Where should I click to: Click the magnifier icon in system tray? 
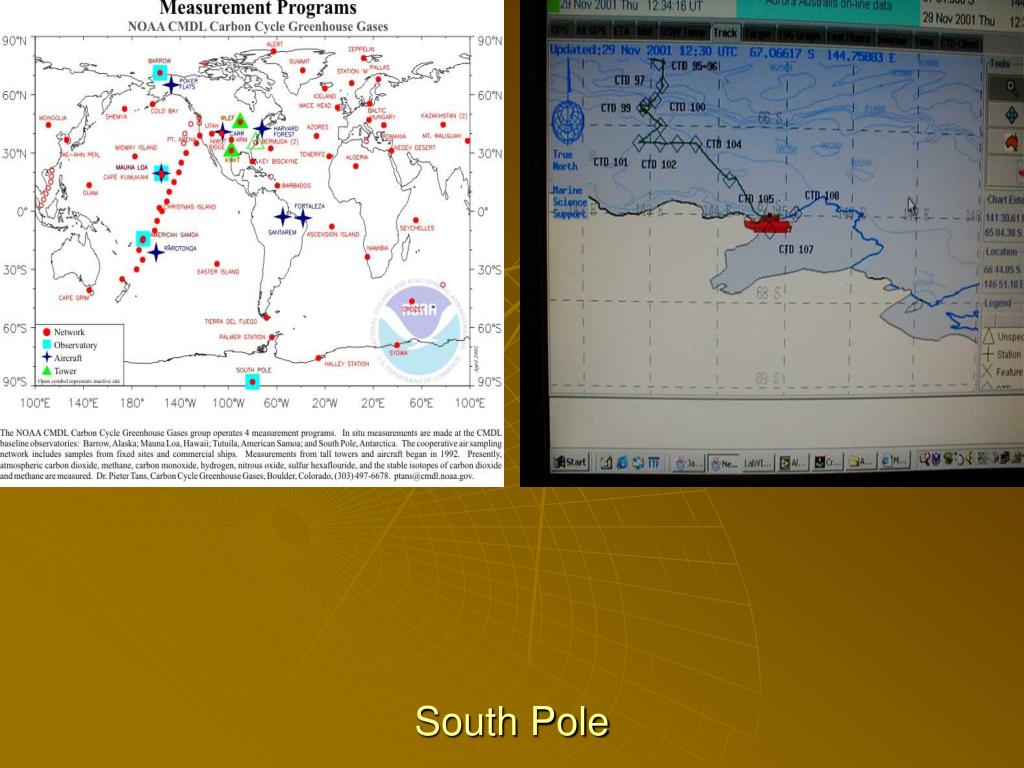point(925,459)
